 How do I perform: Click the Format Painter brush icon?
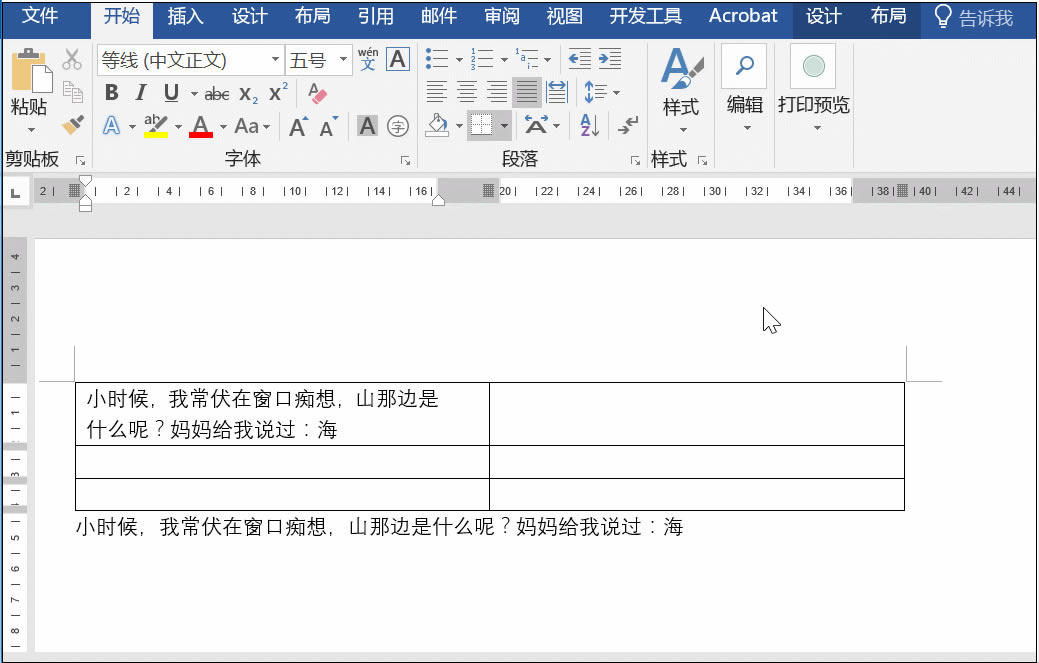click(x=72, y=125)
